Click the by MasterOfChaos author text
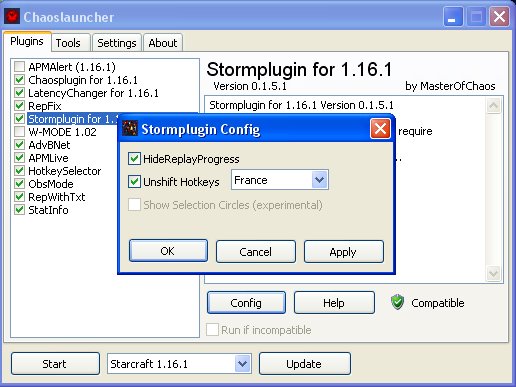516x387 pixels. click(450, 86)
